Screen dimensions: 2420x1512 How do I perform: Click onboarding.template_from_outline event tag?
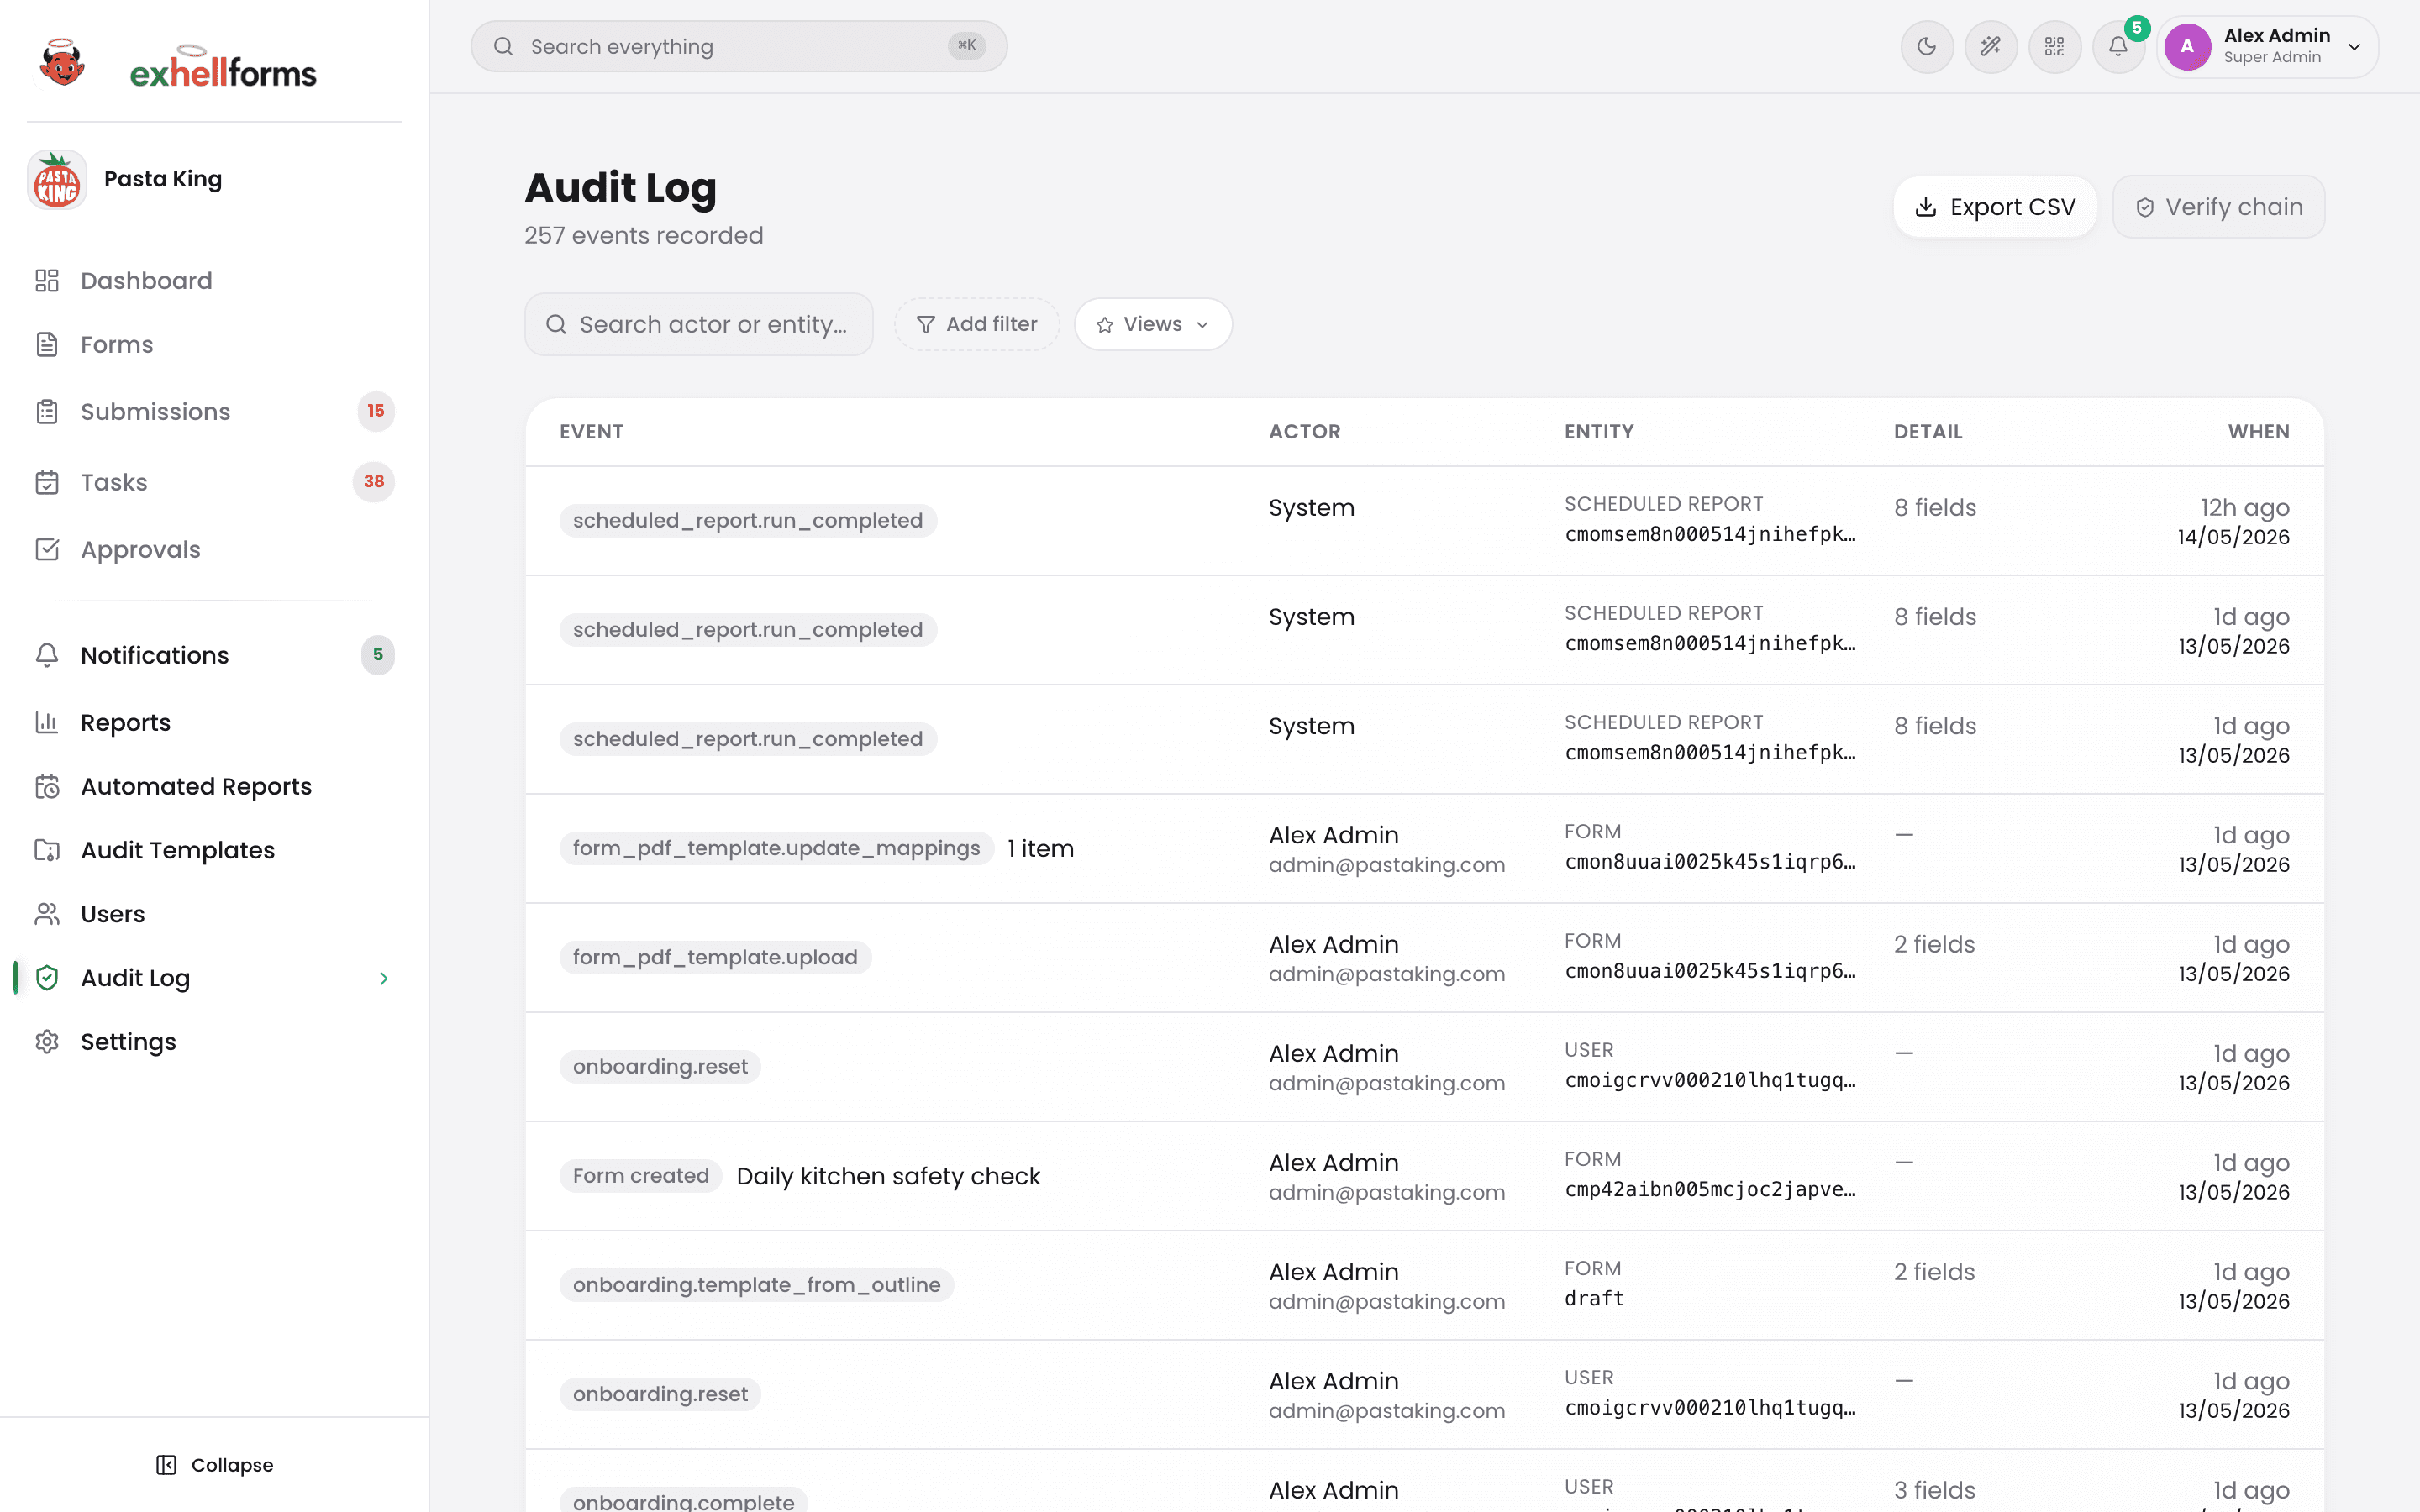click(x=756, y=1285)
